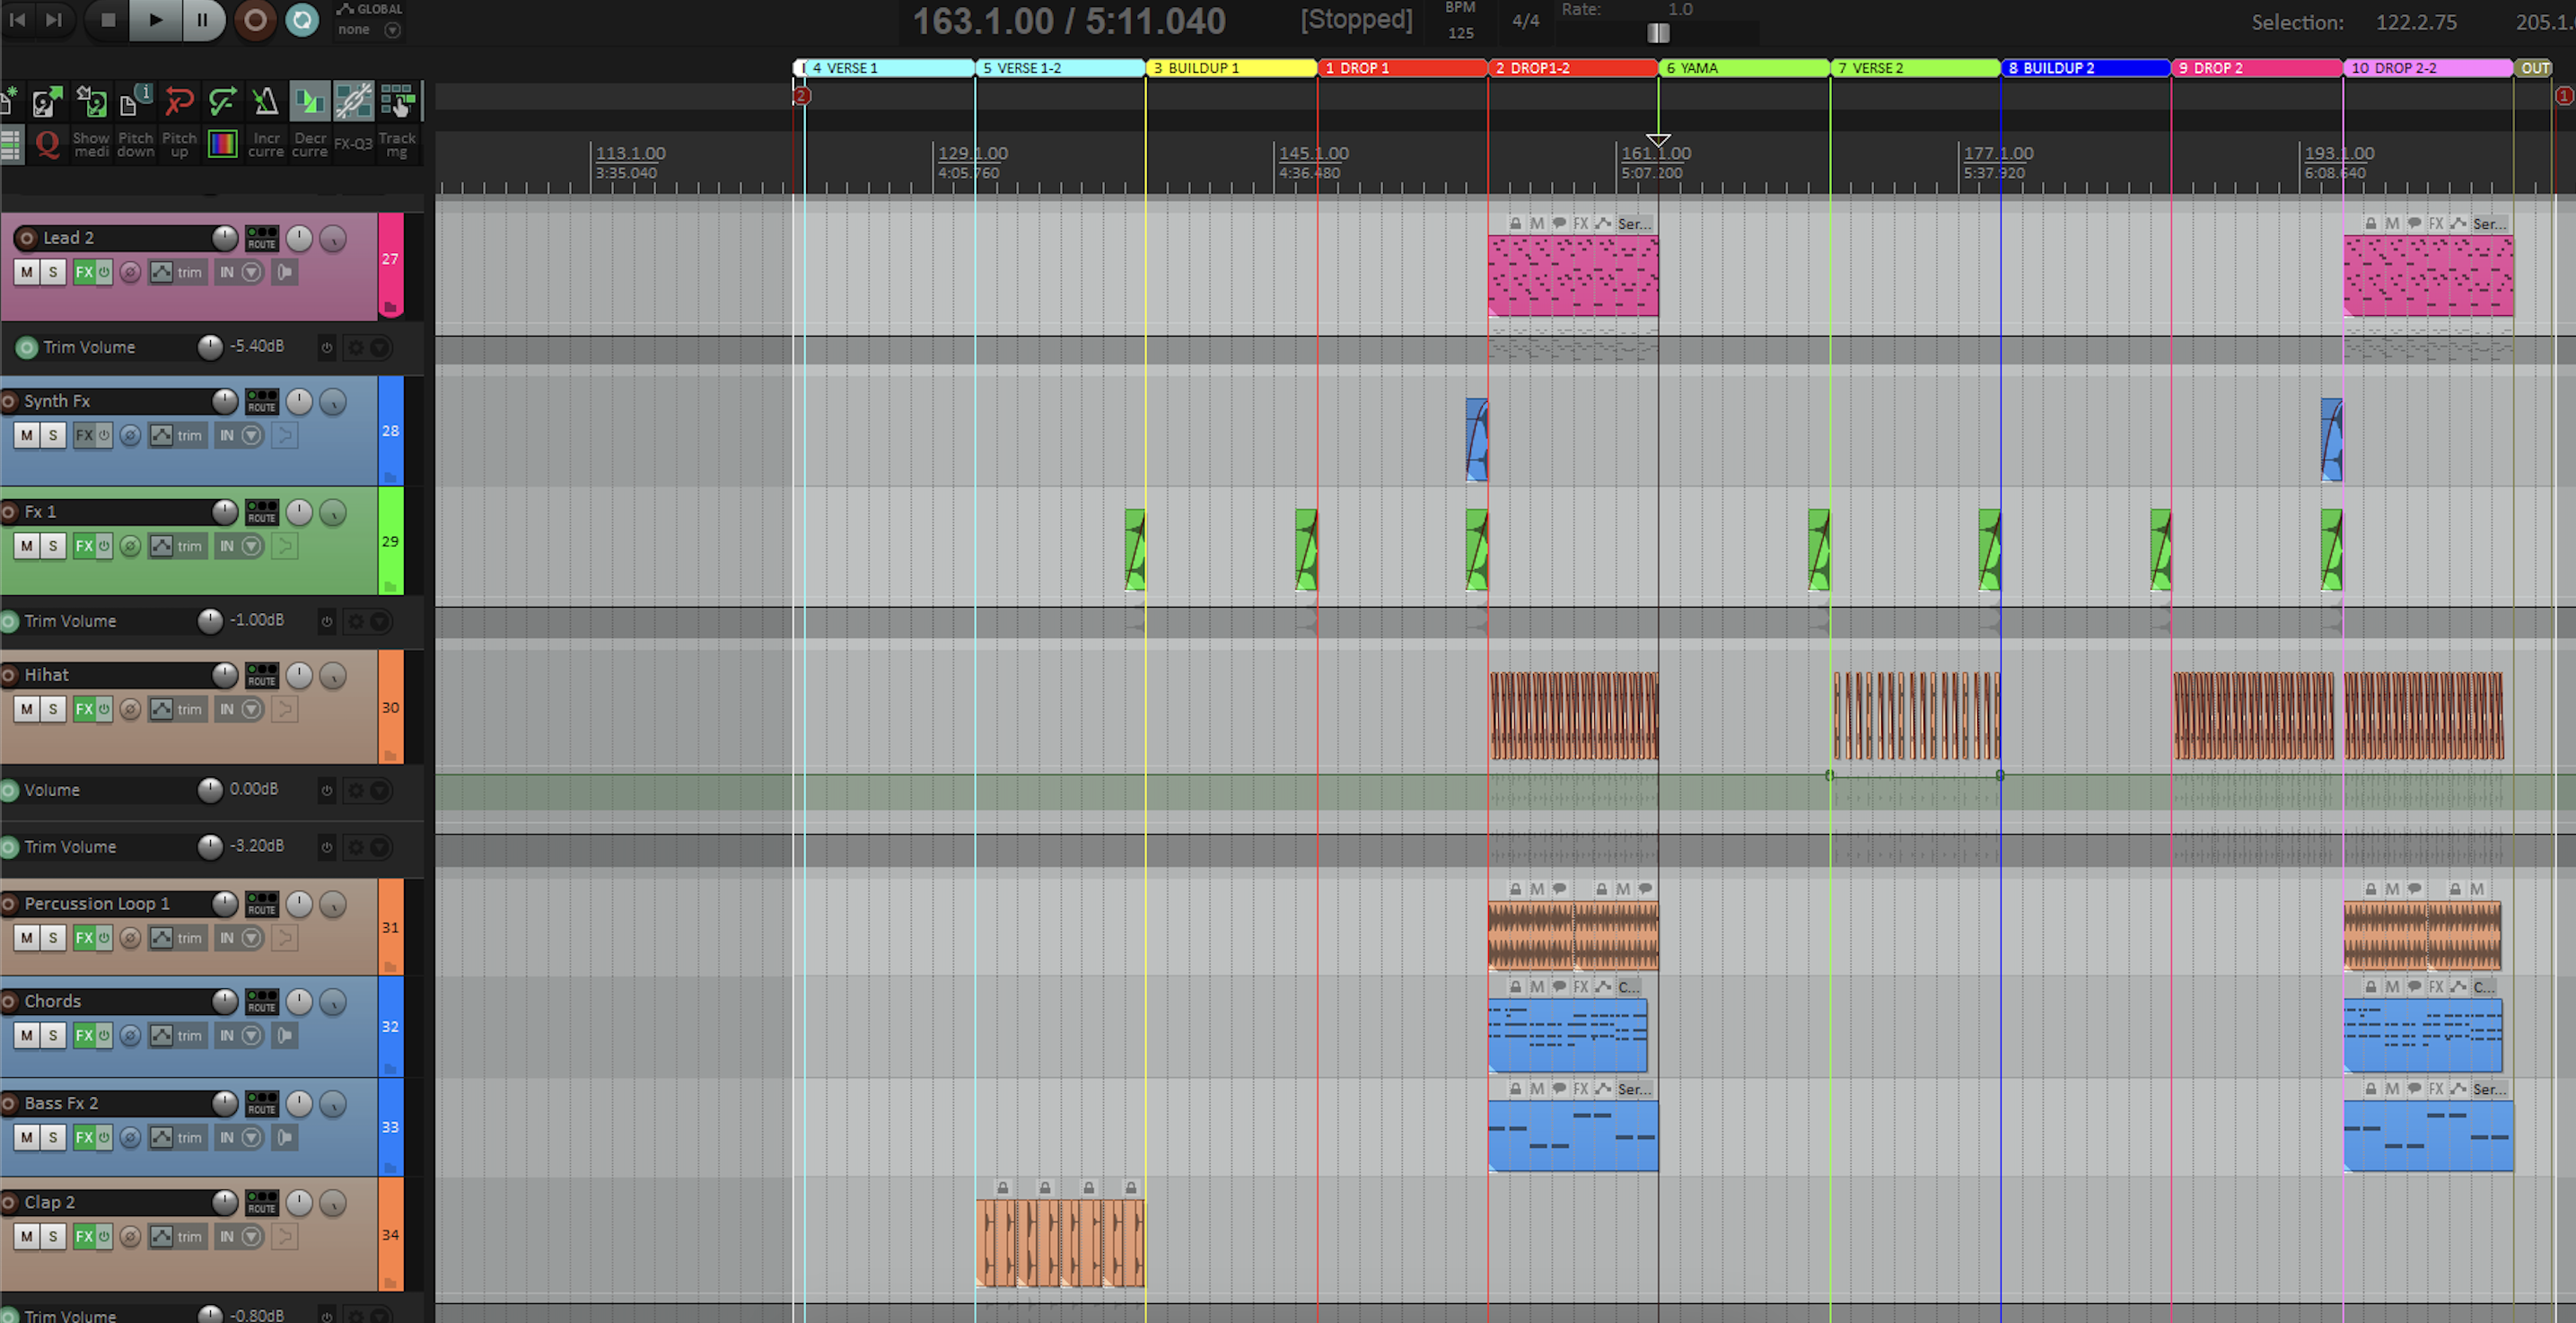Screen dimensions: 2576x1323
Task: Click the green Redo arrow icon
Action: [x=223, y=102]
